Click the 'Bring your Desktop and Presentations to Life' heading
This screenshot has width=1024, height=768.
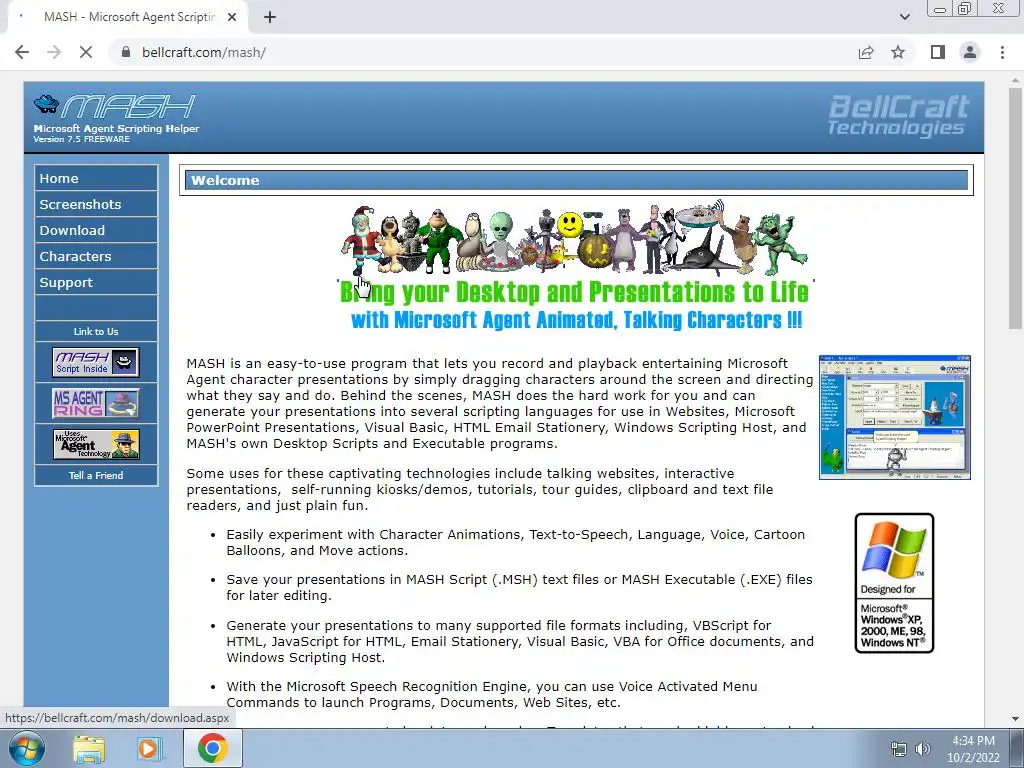click(575, 293)
